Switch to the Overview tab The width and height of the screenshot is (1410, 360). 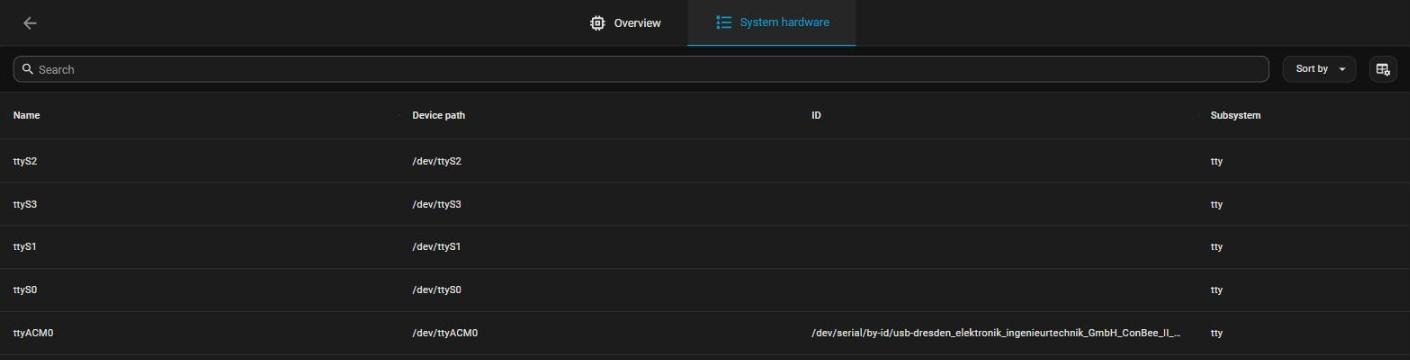(x=626, y=23)
